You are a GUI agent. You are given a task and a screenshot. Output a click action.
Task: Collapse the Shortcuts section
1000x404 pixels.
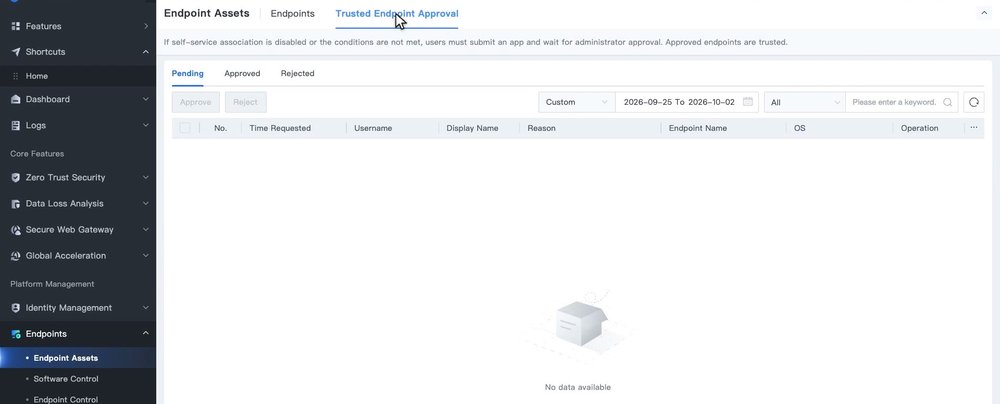point(145,52)
